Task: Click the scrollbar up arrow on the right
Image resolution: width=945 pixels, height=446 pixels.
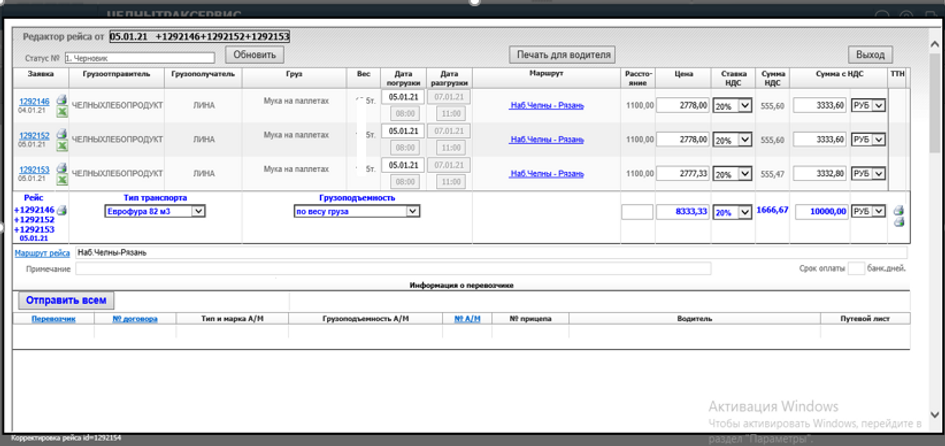Action: tap(935, 45)
